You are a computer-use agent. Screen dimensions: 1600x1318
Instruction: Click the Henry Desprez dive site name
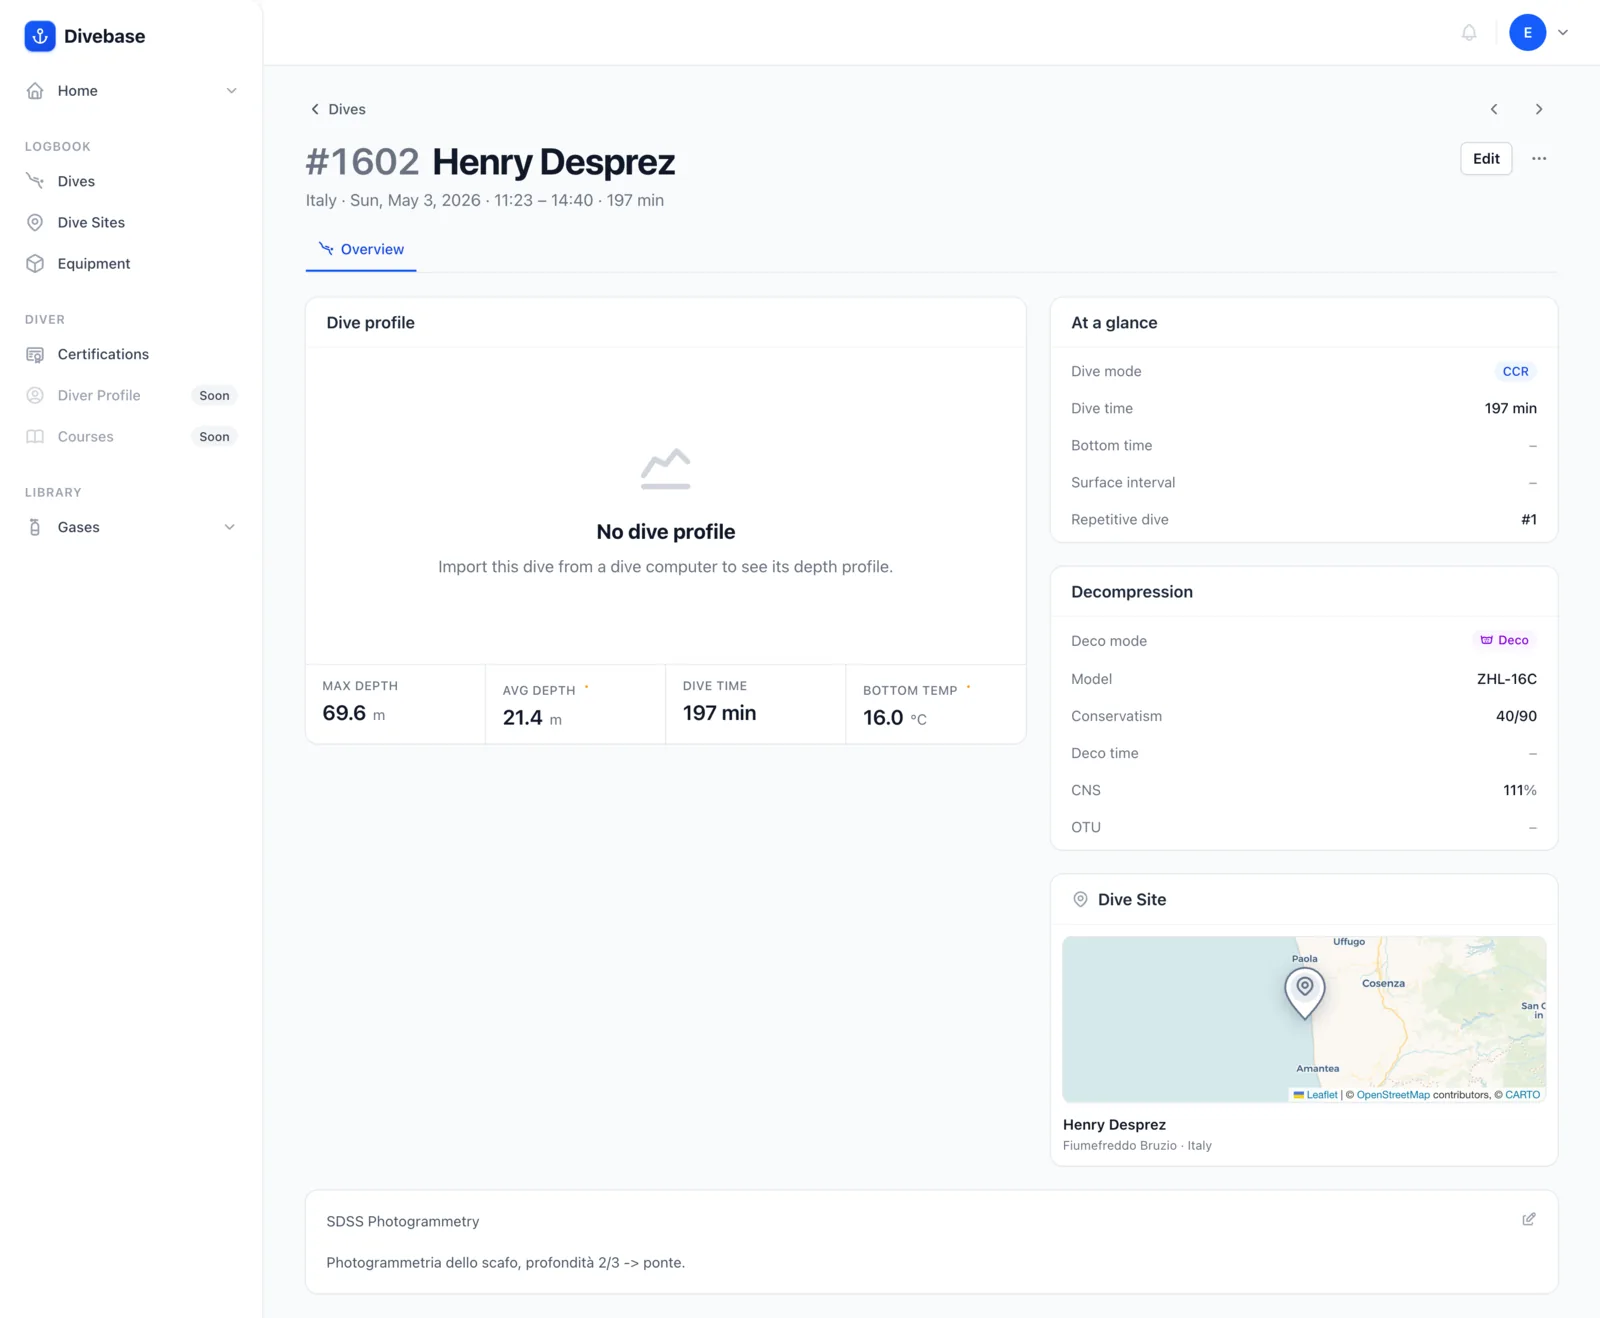click(1114, 1124)
